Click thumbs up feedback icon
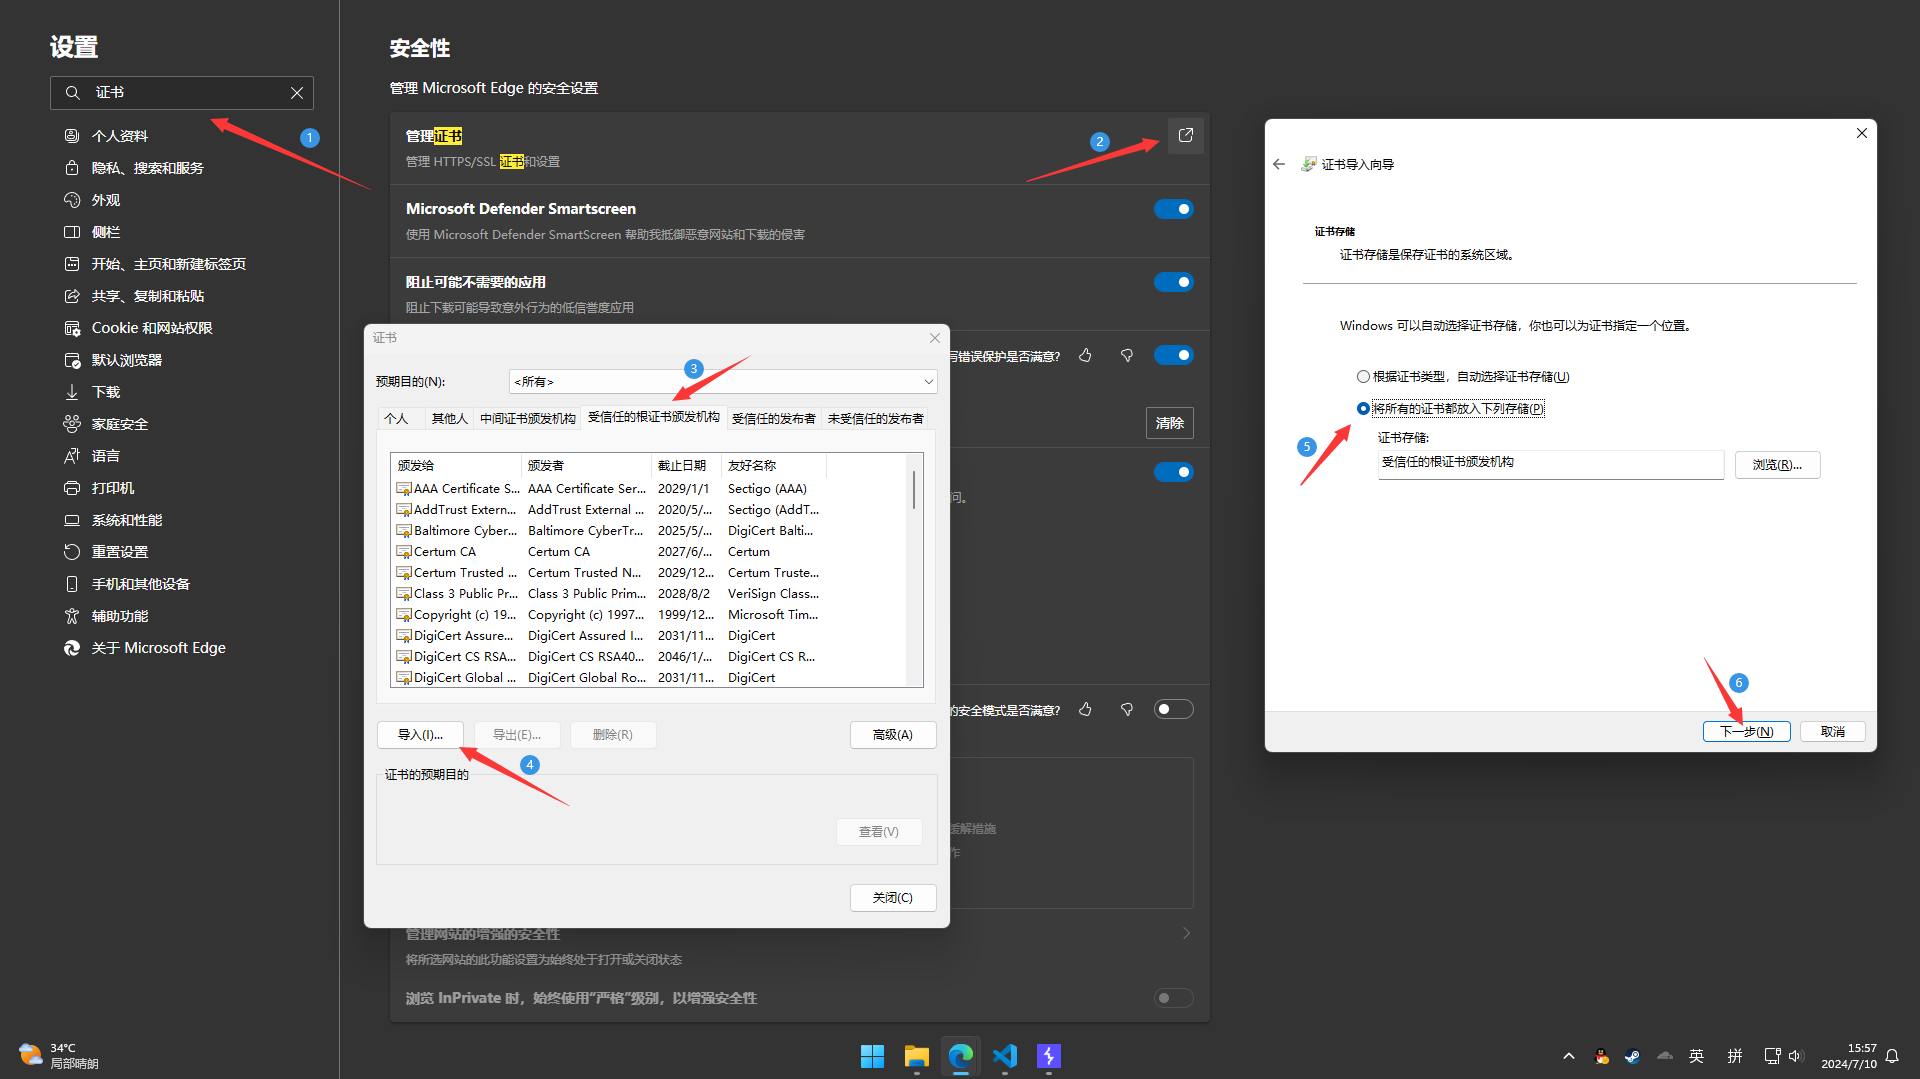Screen dimensions: 1920x1079 click(1085, 356)
